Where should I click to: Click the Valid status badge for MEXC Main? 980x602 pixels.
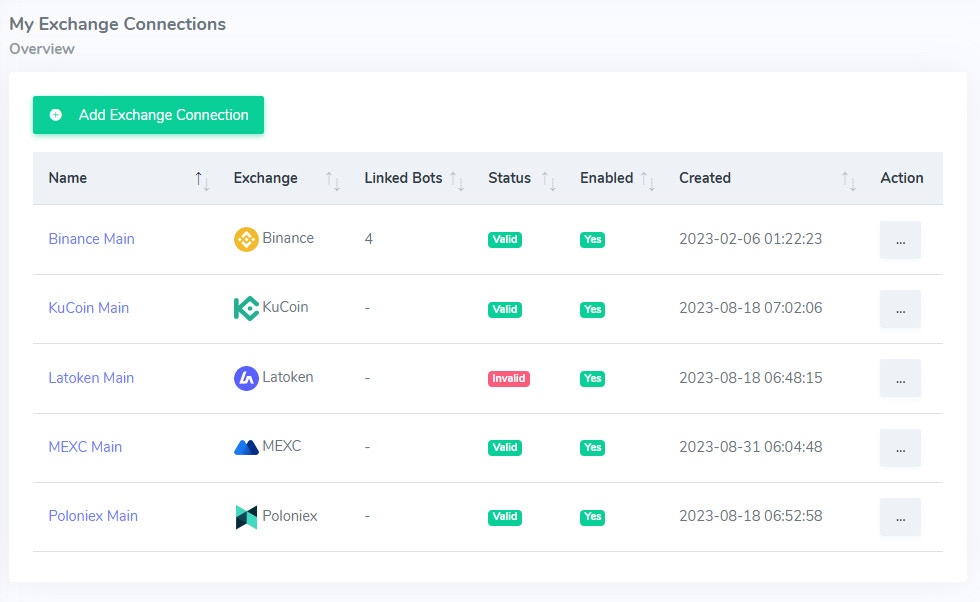point(505,448)
